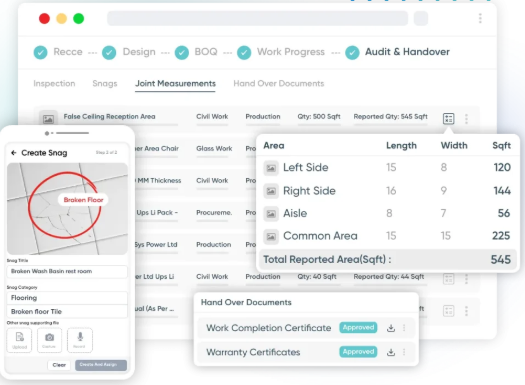Click the Left Side area row label
This screenshot has width=525, height=385.
coord(306,167)
